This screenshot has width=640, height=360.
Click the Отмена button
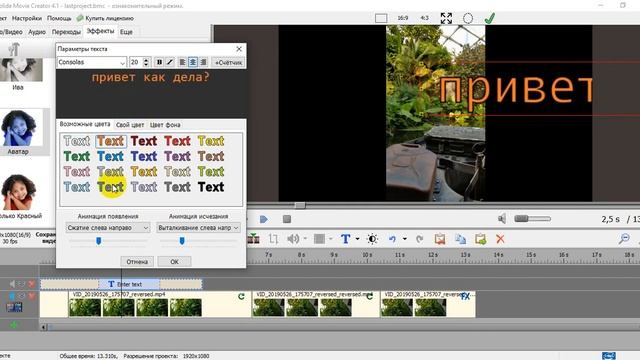[137, 262]
